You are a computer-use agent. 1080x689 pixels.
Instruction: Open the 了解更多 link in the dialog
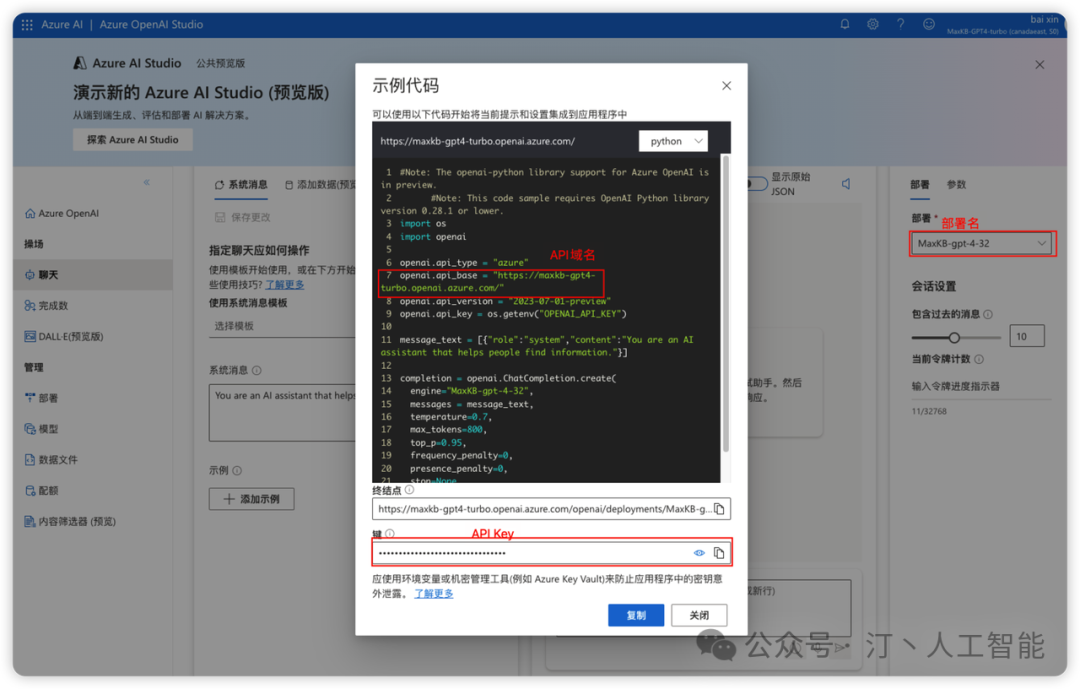click(433, 594)
